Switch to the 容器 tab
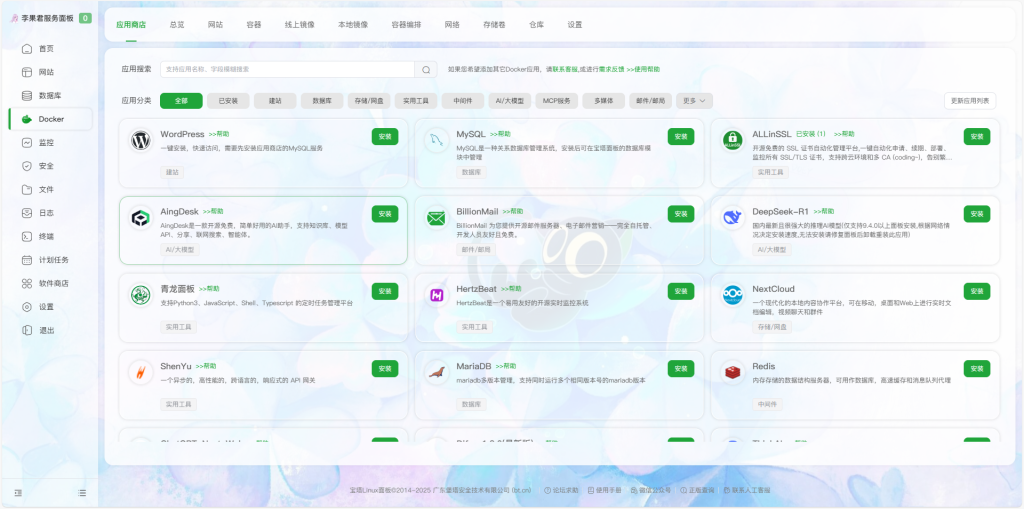The width and height of the screenshot is (1024, 509). click(x=254, y=24)
